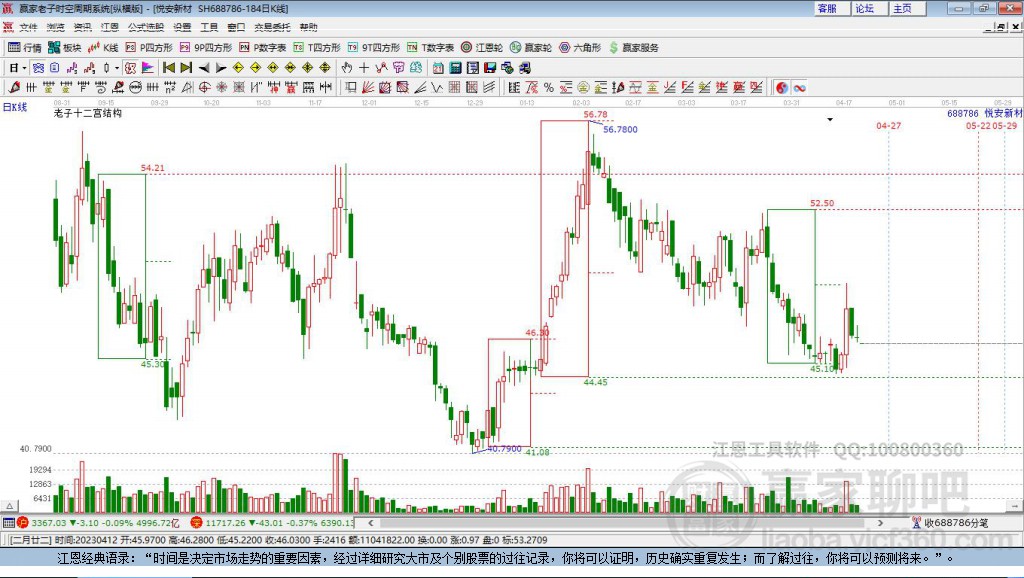Open the 六角形 hexagon tool
1024x578 pixels.
[580, 48]
